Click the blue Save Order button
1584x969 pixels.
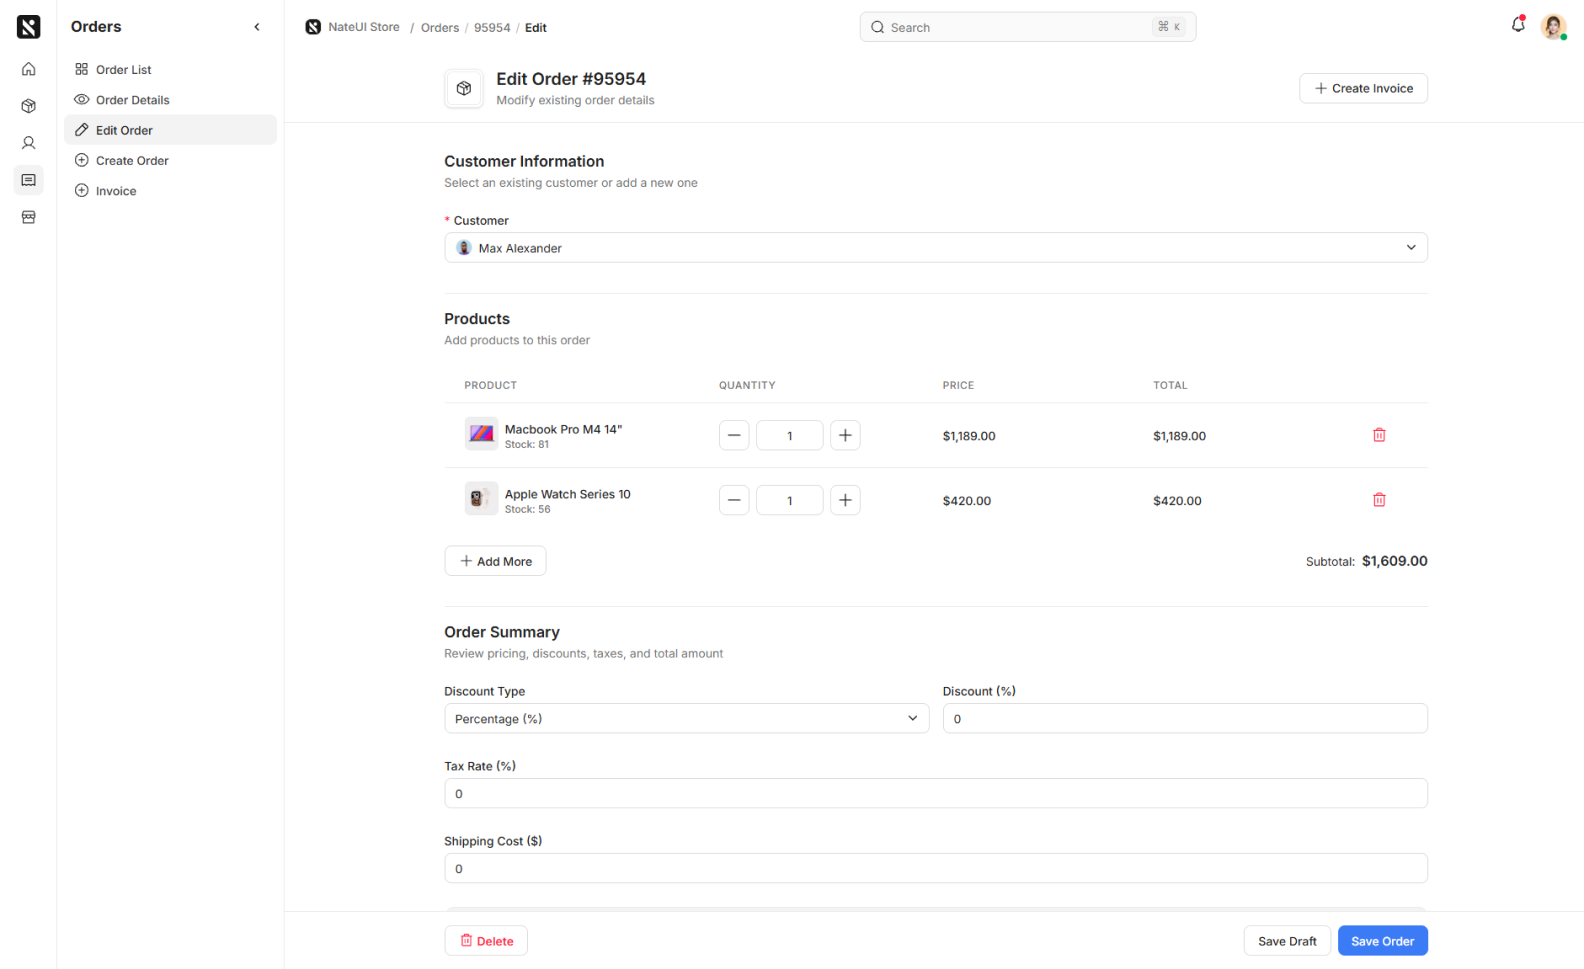point(1383,941)
